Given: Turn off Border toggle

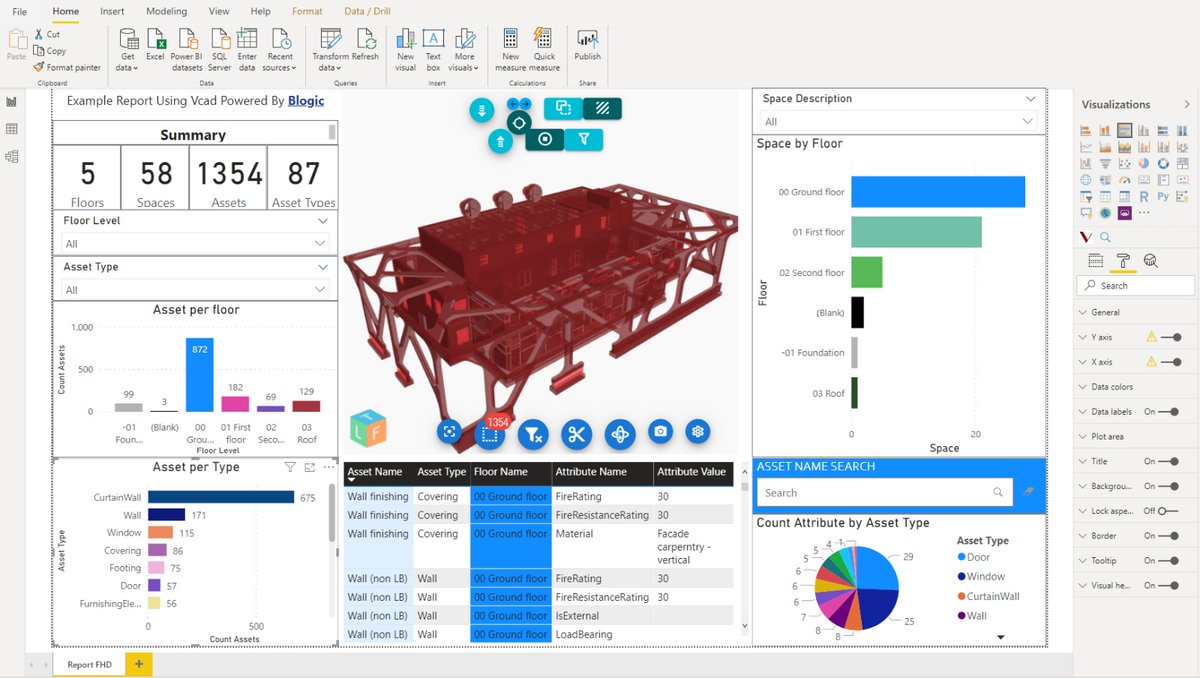Looking at the screenshot, I should 1170,536.
